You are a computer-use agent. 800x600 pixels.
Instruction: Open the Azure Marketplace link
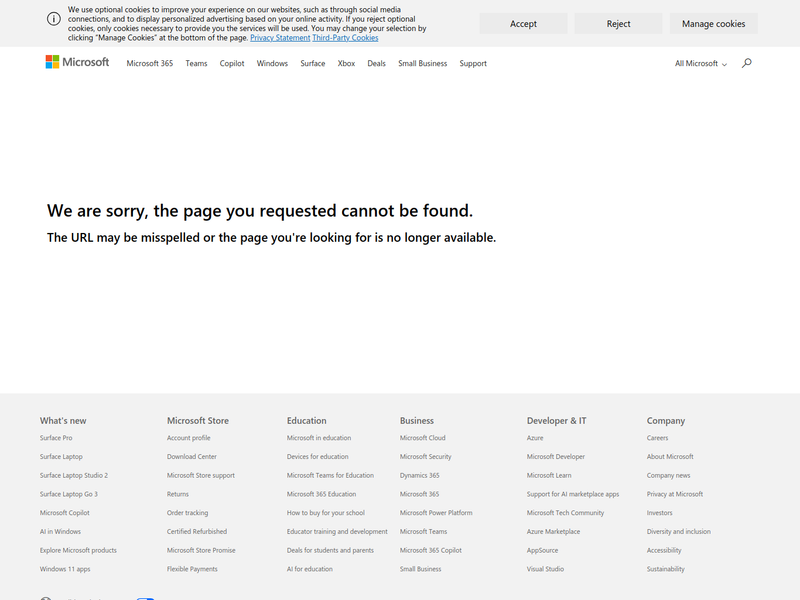coord(554,531)
